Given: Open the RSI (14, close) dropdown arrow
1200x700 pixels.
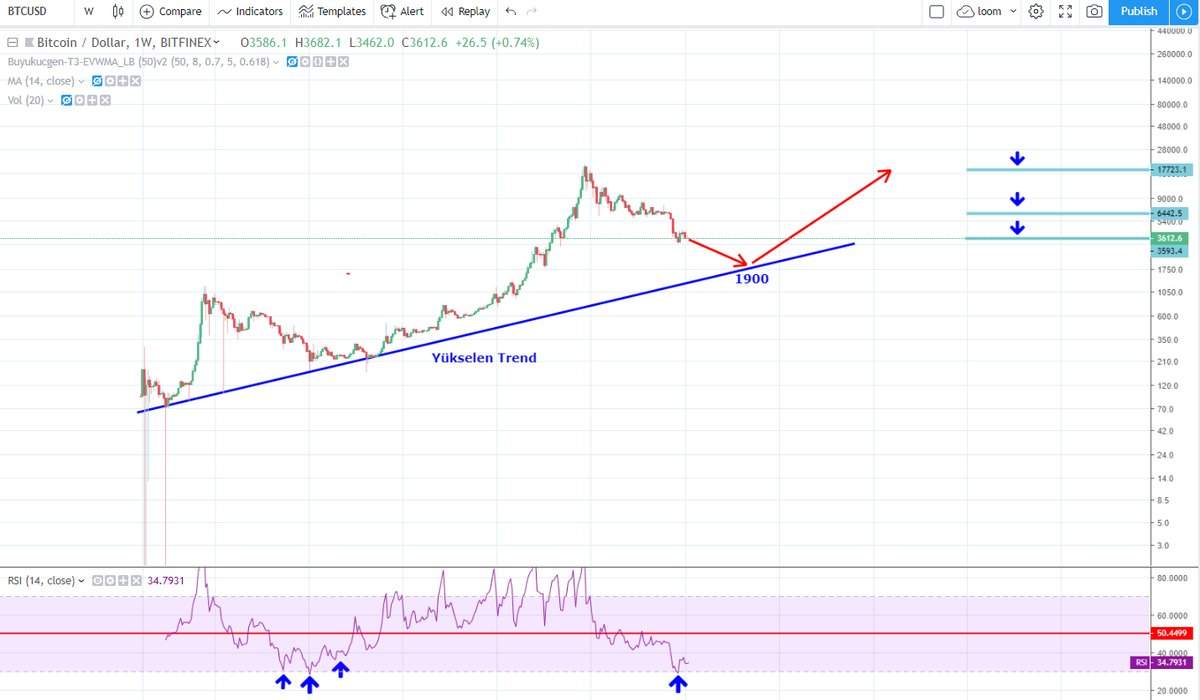Looking at the screenshot, I should 81,581.
